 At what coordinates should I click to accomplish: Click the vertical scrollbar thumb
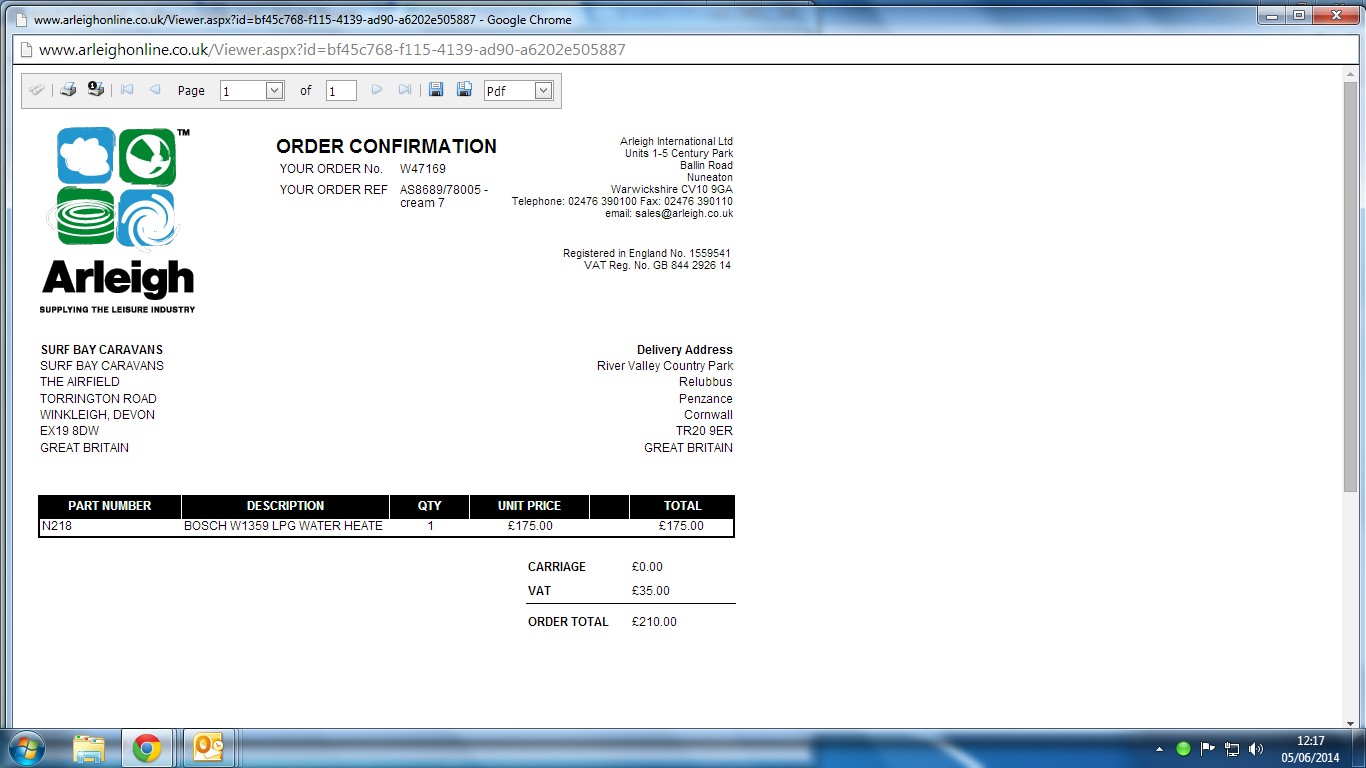click(1351, 289)
